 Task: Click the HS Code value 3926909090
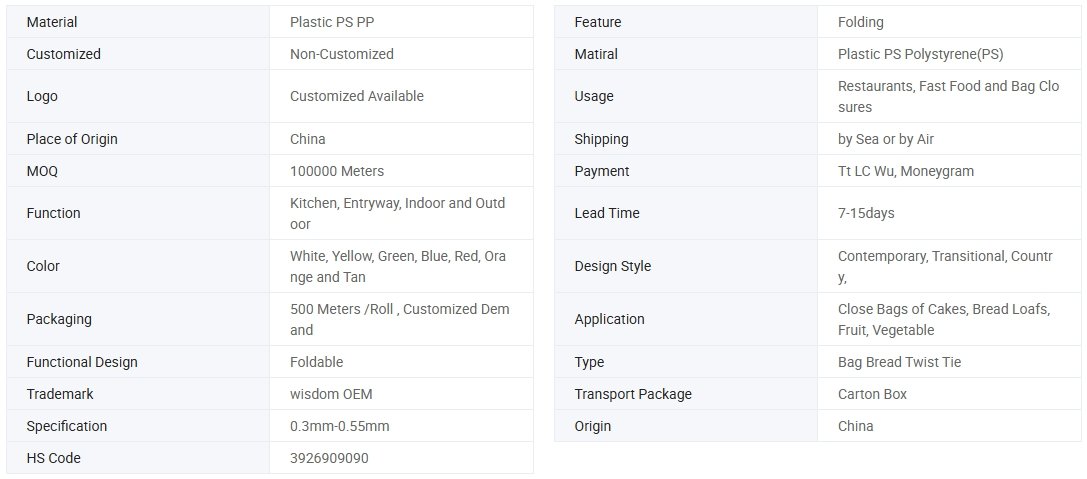coord(329,458)
